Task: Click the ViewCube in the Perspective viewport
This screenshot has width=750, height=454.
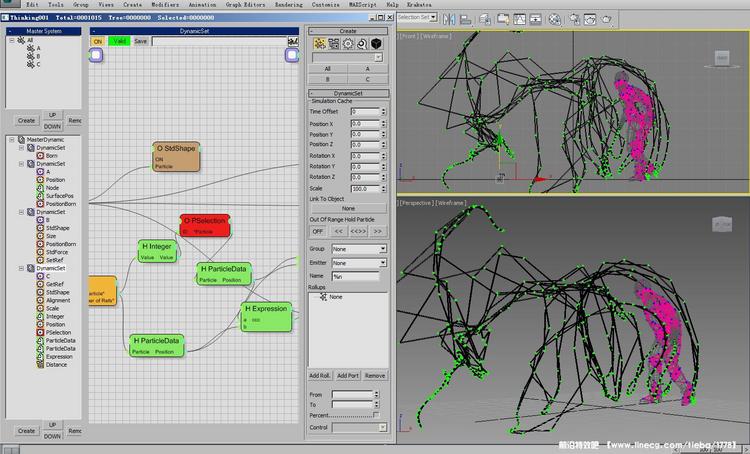Action: [x=722, y=224]
